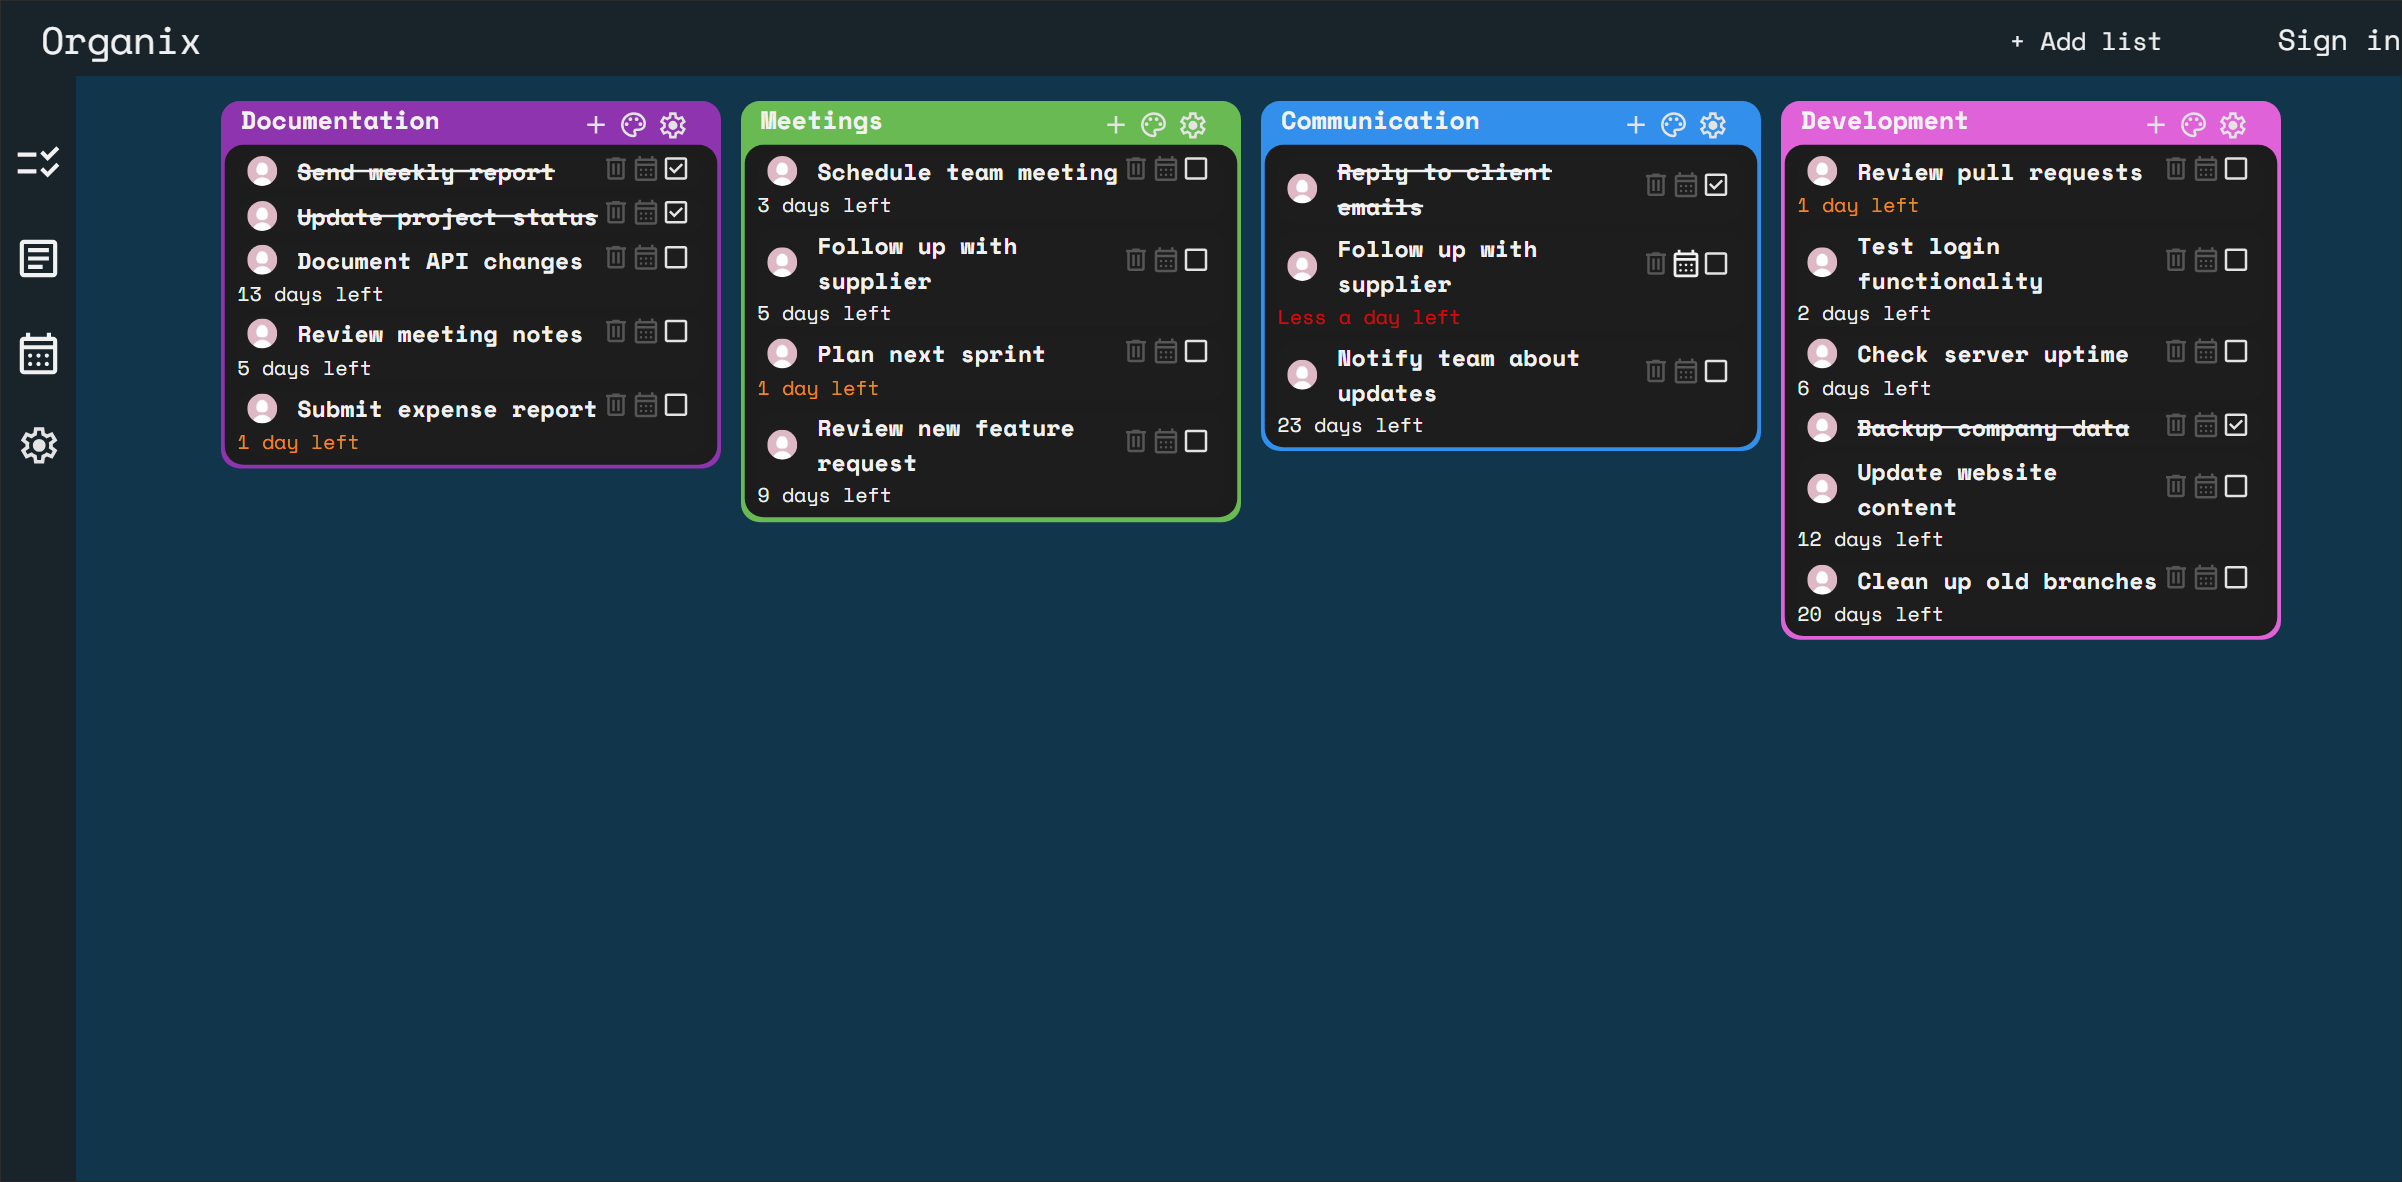Image resolution: width=2402 pixels, height=1182 pixels.
Task: Mark Review pull requests as complete
Action: click(x=2236, y=169)
